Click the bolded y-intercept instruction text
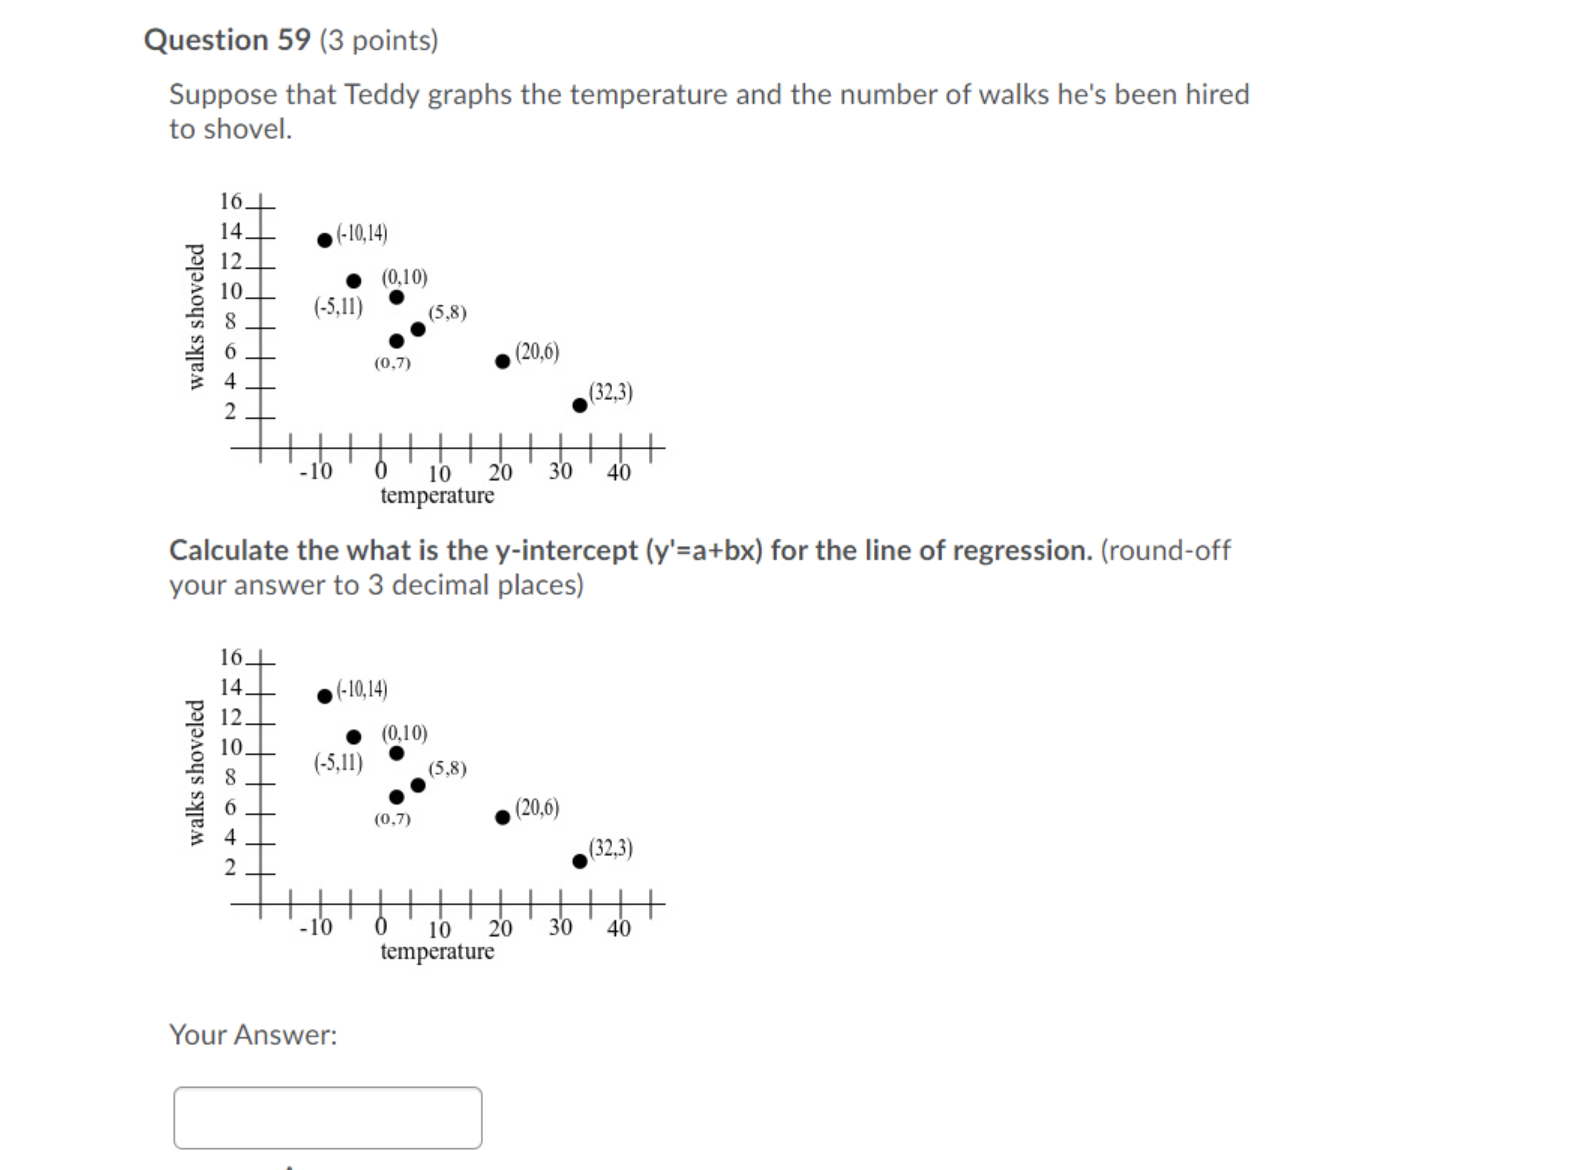This screenshot has height=1170, width=1583. [x=628, y=550]
